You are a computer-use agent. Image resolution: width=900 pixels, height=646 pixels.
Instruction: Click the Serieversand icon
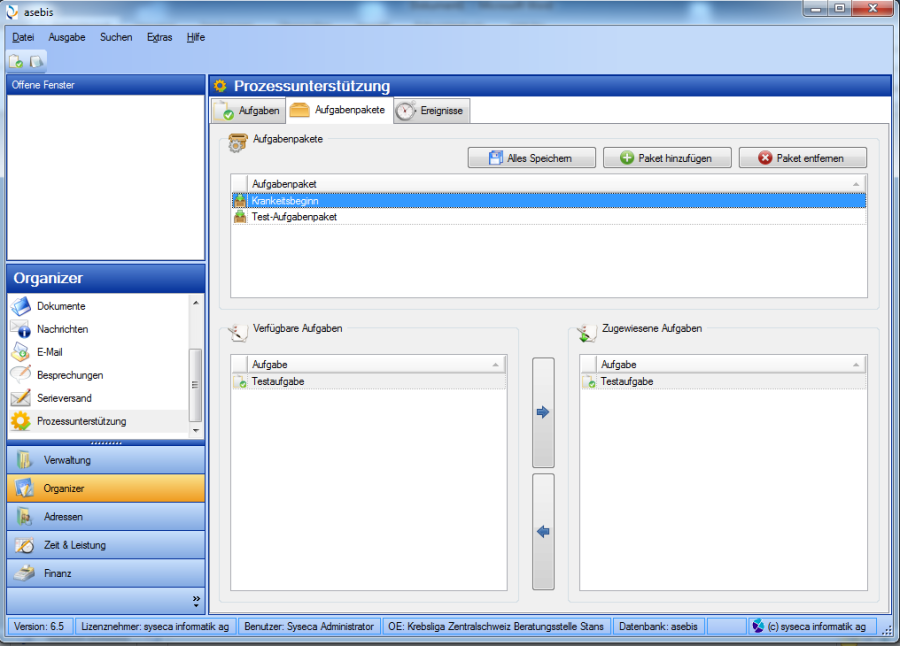pyautogui.click(x=21, y=397)
